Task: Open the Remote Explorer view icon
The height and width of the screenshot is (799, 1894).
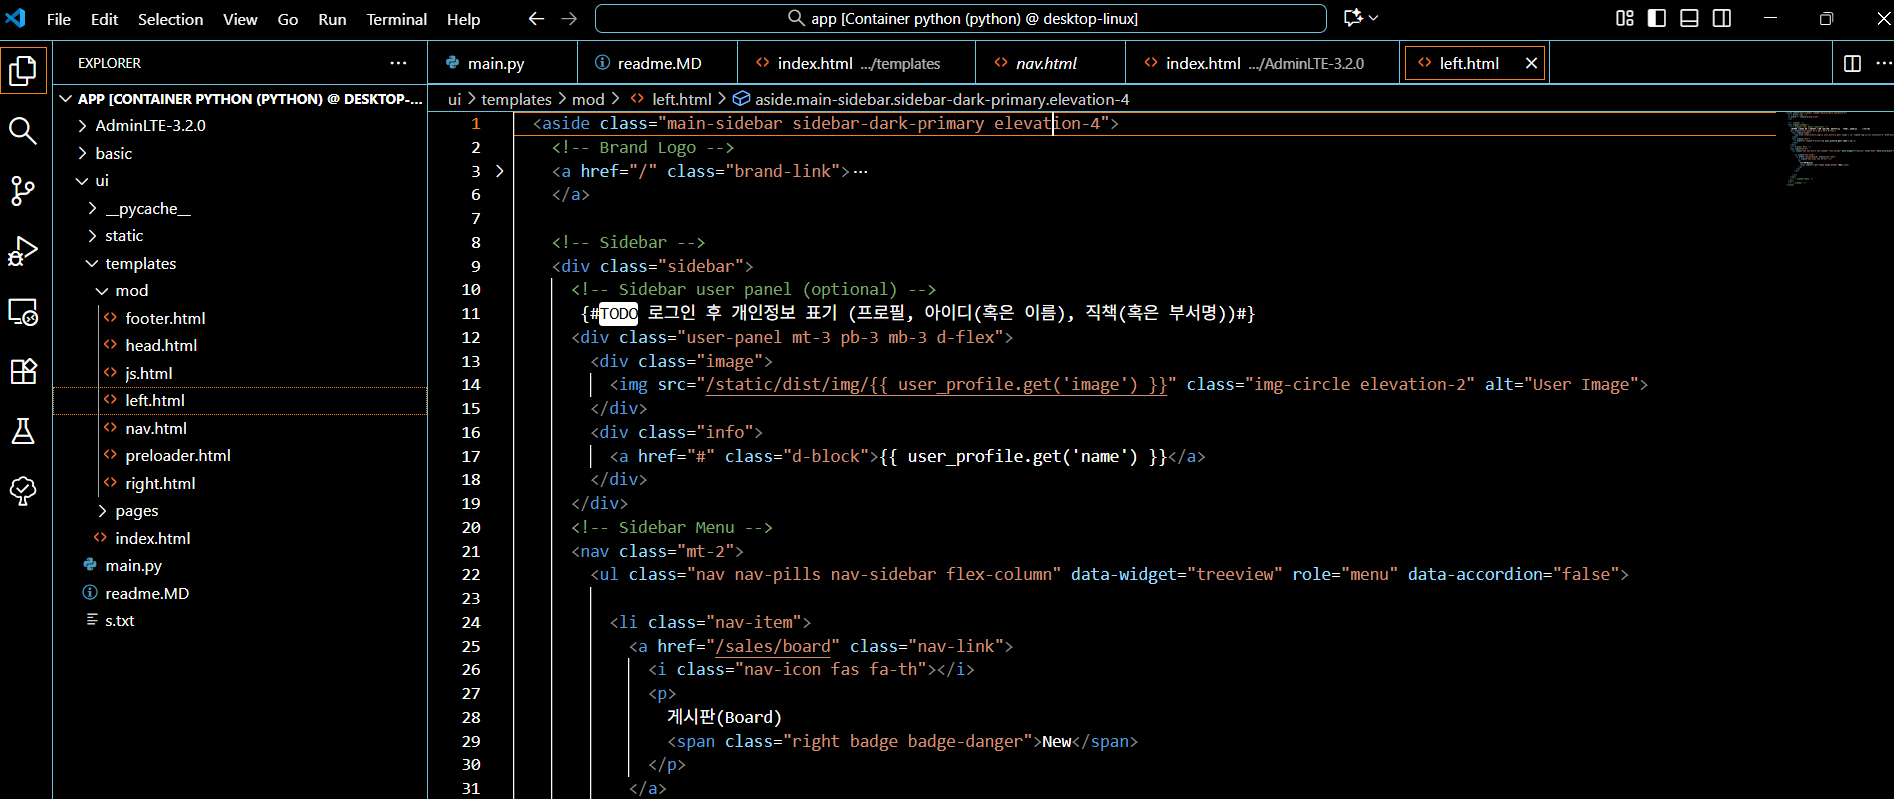Action: (23, 312)
